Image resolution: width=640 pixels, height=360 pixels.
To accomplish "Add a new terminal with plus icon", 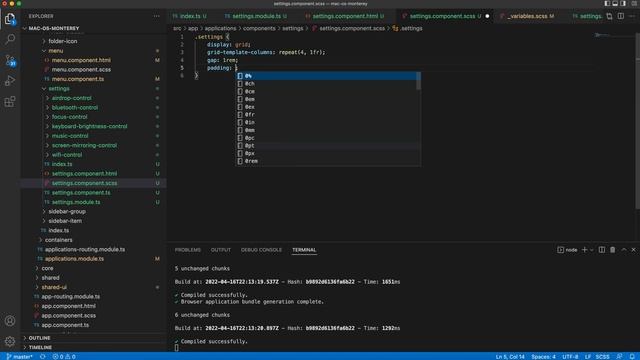I will pos(584,250).
